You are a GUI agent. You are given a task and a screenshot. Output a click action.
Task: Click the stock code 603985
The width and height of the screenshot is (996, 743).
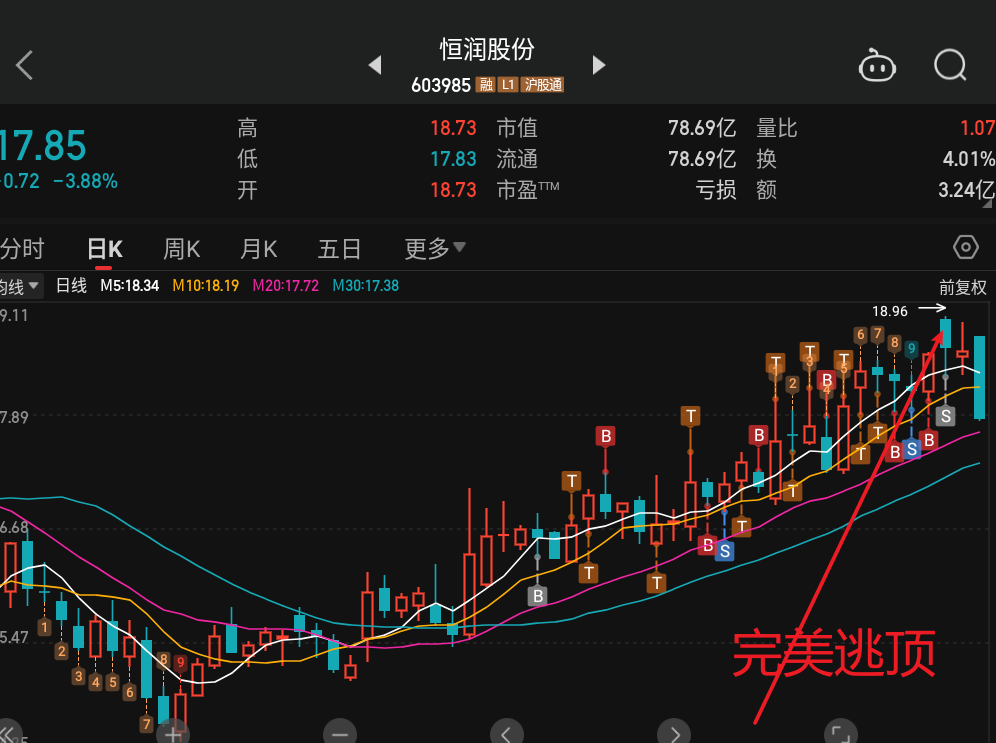[x=441, y=85]
